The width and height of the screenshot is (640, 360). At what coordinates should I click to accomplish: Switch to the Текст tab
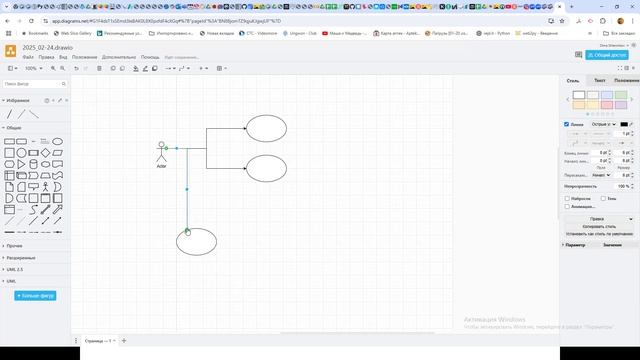pos(600,80)
